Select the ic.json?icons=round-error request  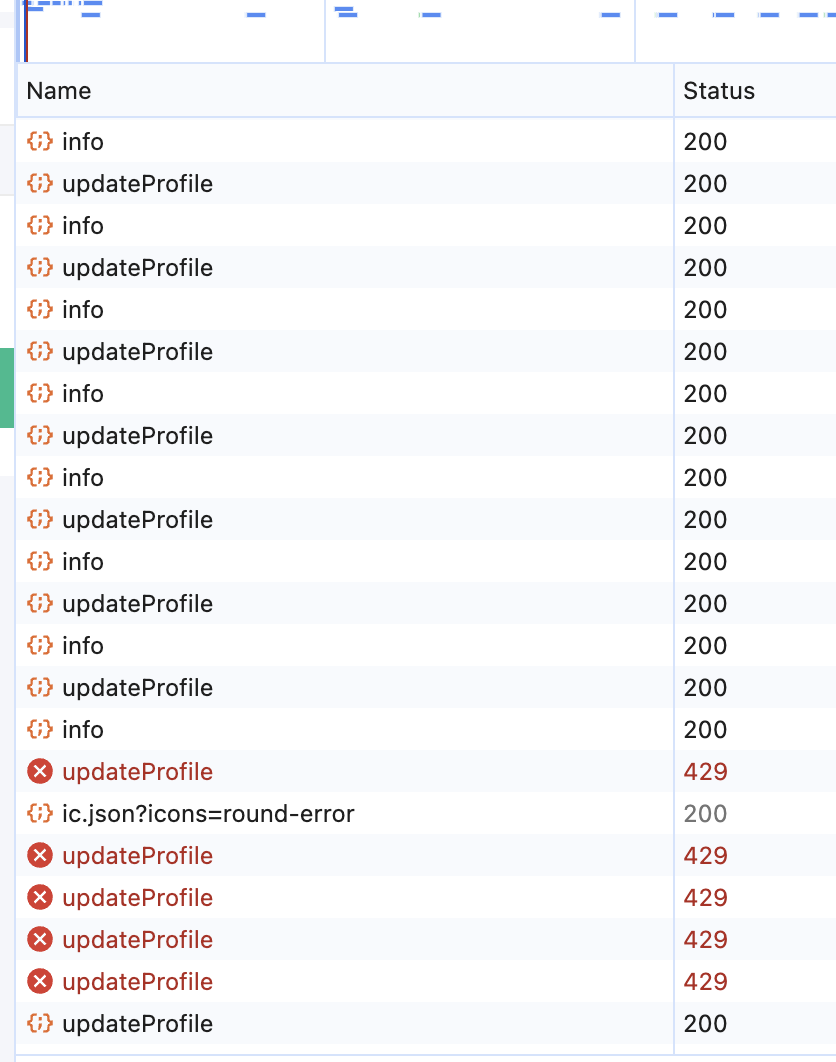click(x=208, y=814)
